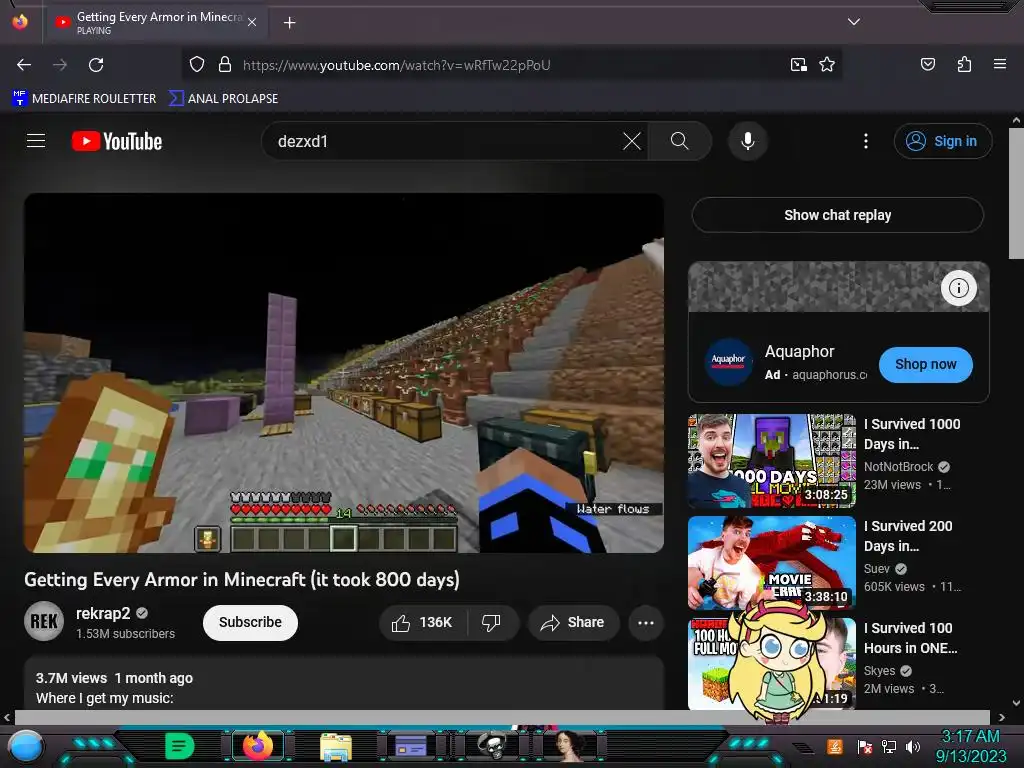Click the Aquaphor ad logo
Screen dimensions: 1024x768
point(728,361)
